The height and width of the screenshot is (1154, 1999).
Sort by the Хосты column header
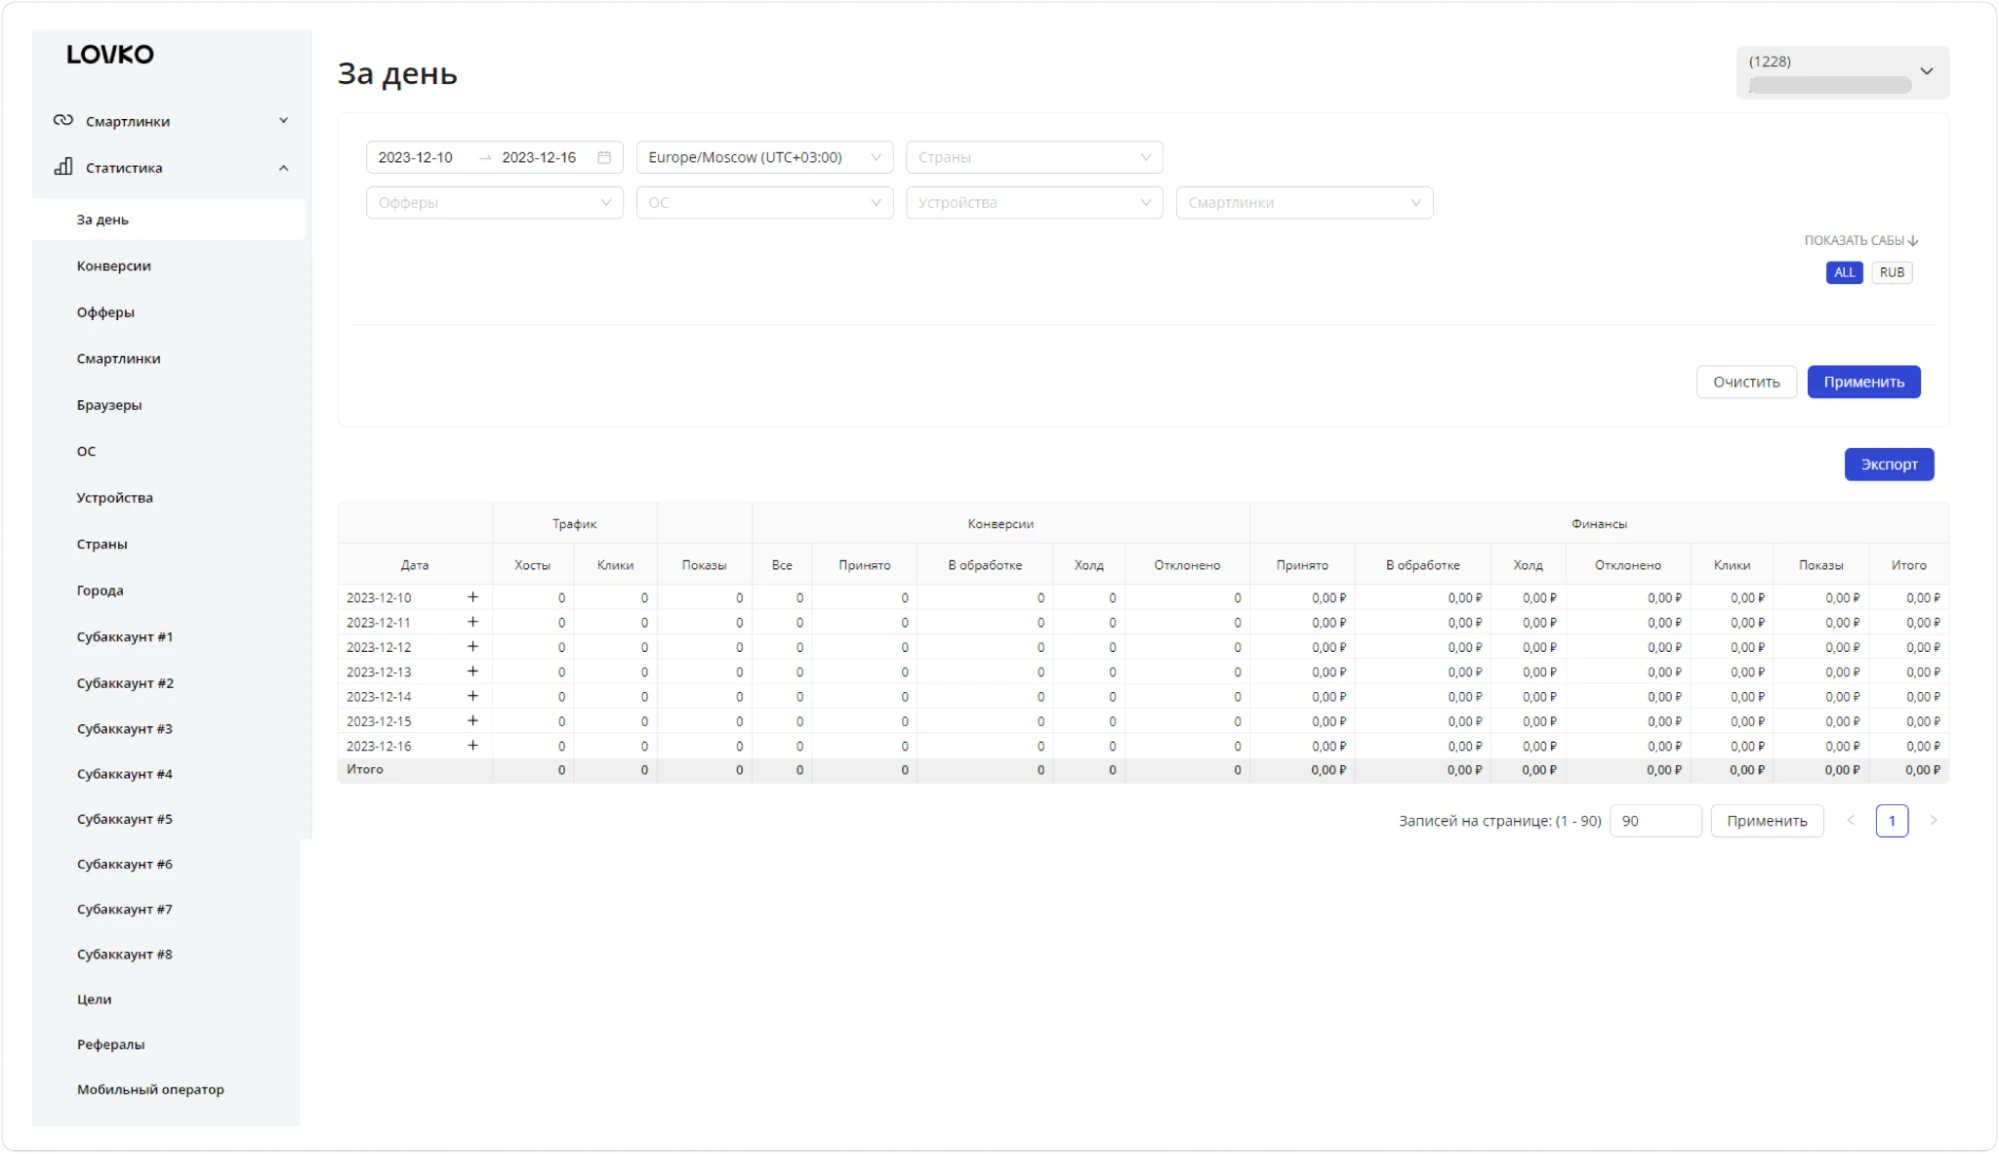click(x=532, y=565)
